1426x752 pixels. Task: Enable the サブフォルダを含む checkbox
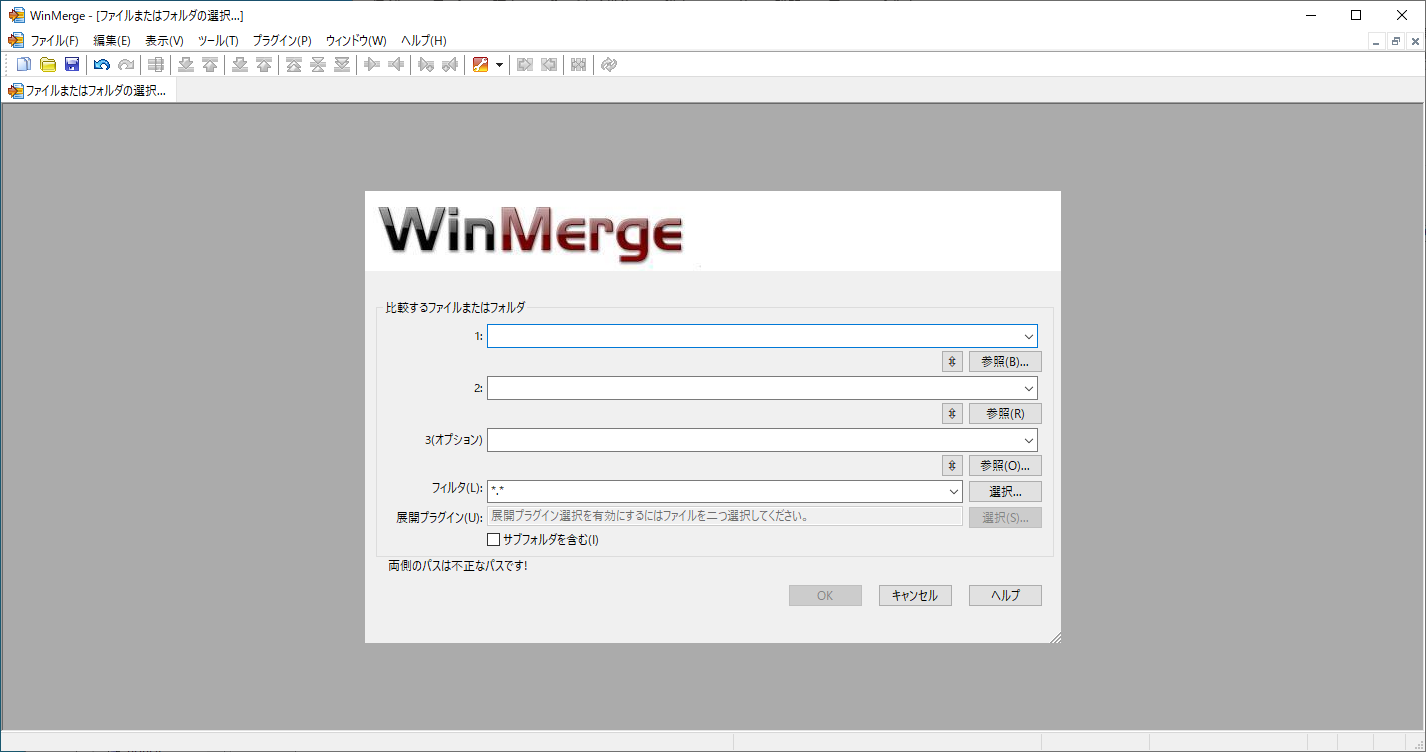(493, 539)
